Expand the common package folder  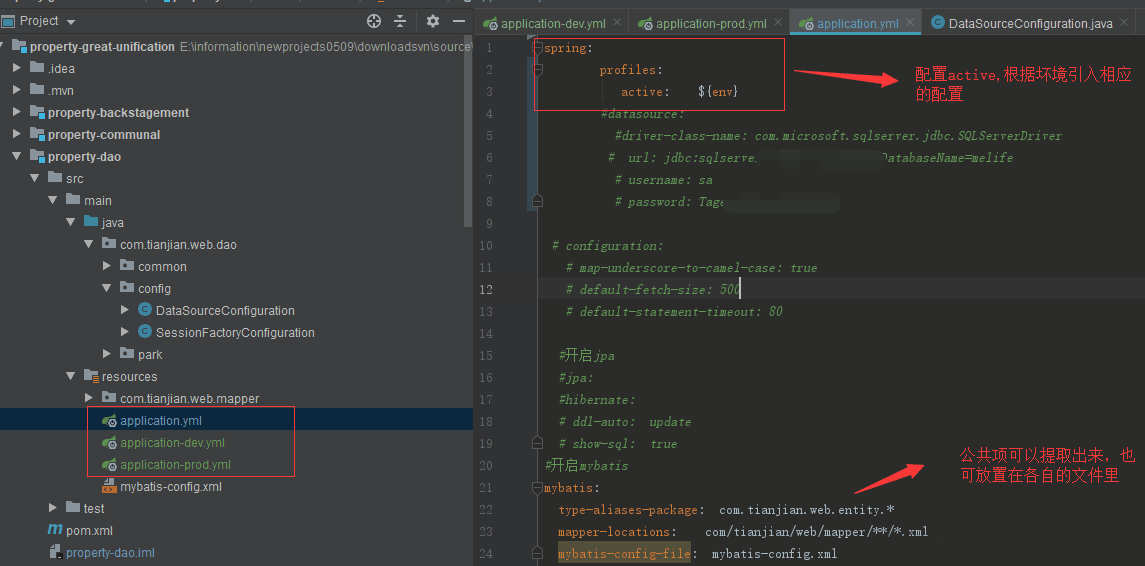[107, 267]
